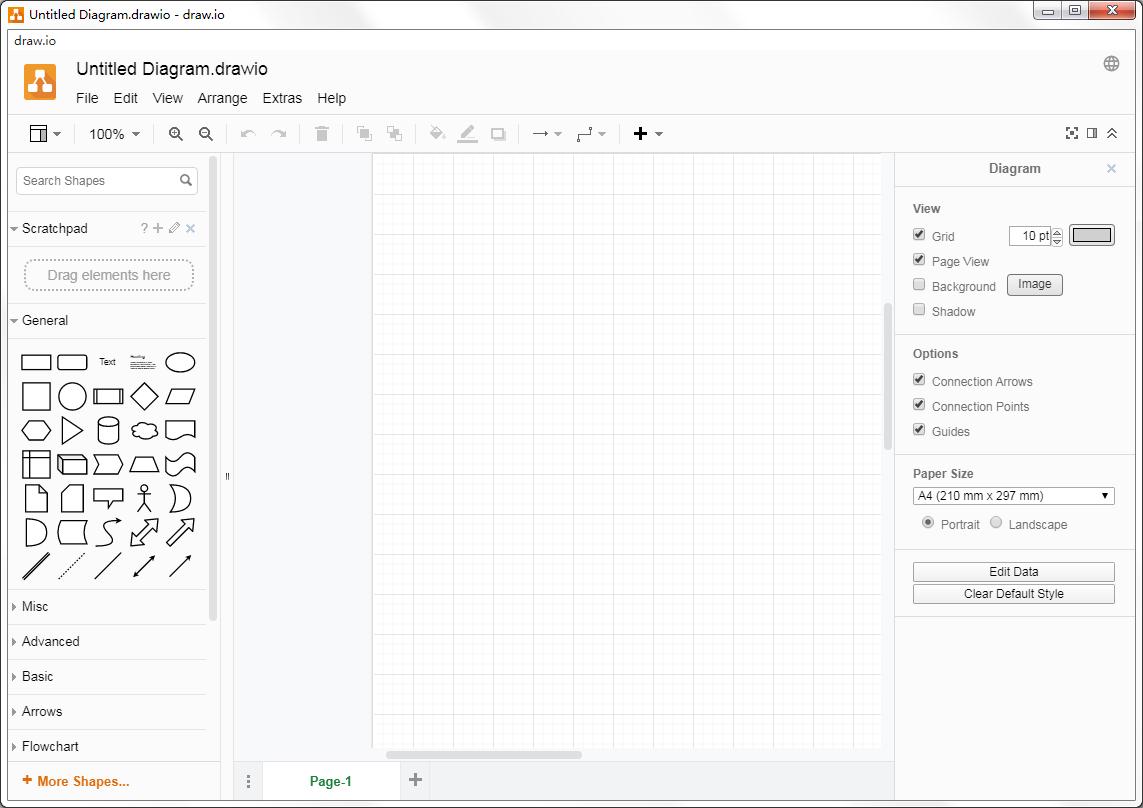Image resolution: width=1143 pixels, height=808 pixels.
Task: Open the view layout toolbar dropdown
Action: pos(45,134)
